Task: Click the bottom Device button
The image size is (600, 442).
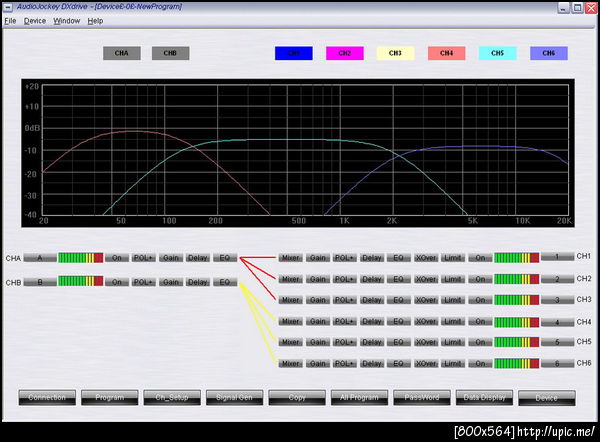Action: coord(547,398)
